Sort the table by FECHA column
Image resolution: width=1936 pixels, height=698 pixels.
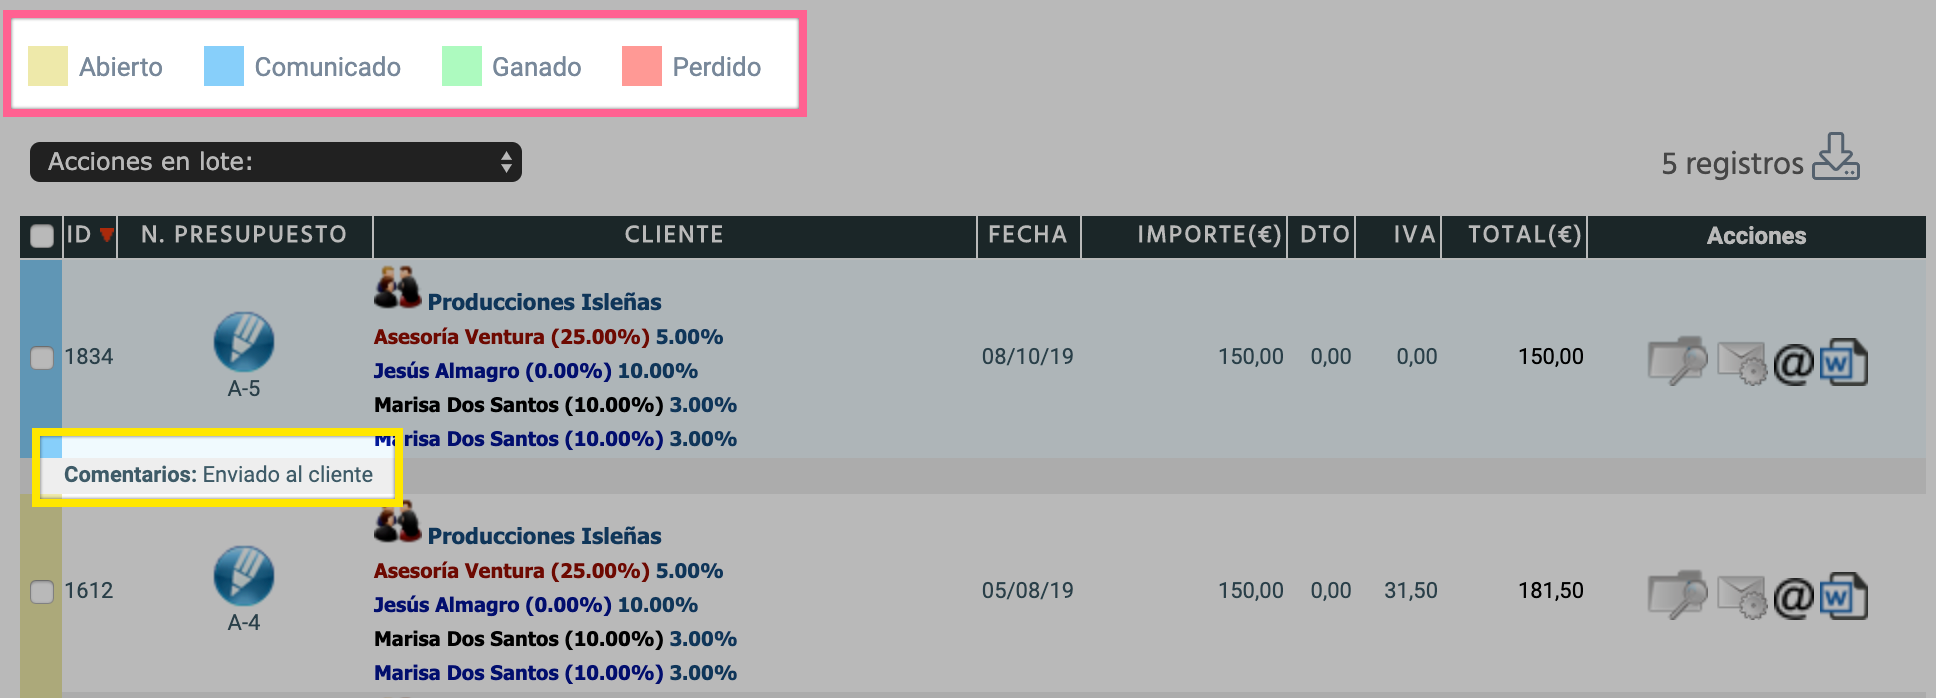coord(1028,235)
